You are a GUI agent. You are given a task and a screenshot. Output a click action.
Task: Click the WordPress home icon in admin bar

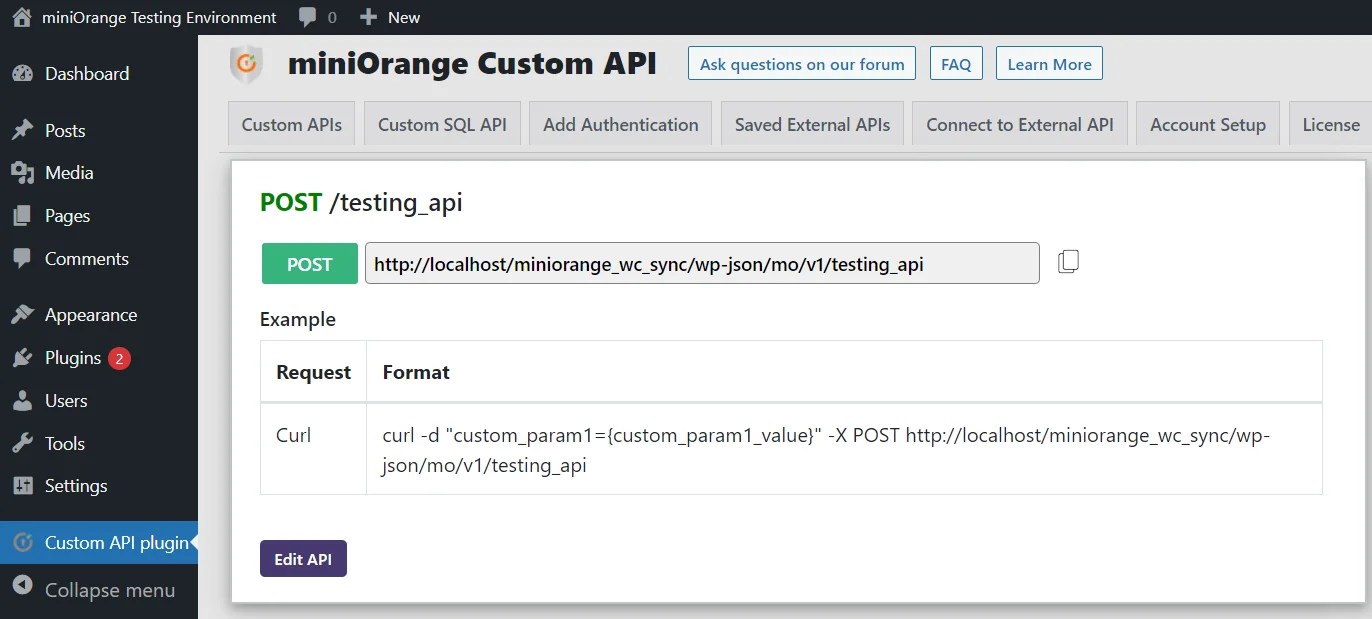pos(21,17)
